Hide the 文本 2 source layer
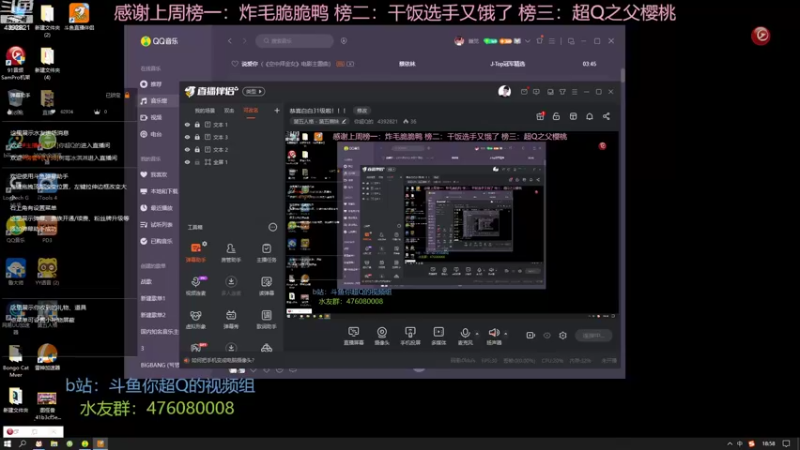 pos(187,149)
